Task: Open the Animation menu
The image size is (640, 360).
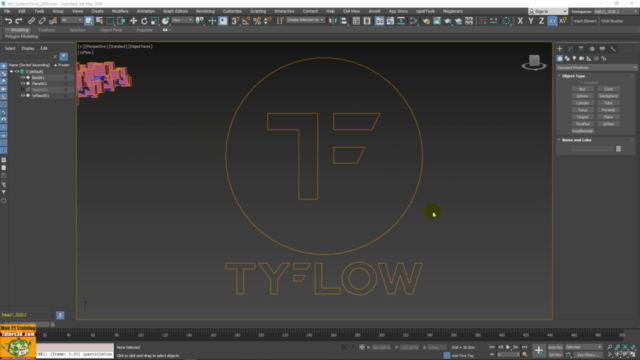Action: coord(145,11)
